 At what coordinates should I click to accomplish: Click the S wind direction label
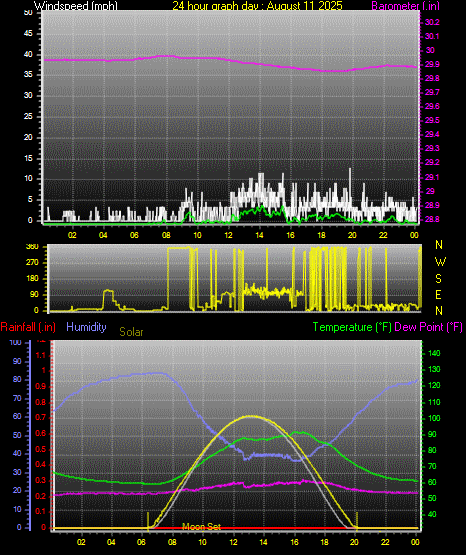(438, 279)
